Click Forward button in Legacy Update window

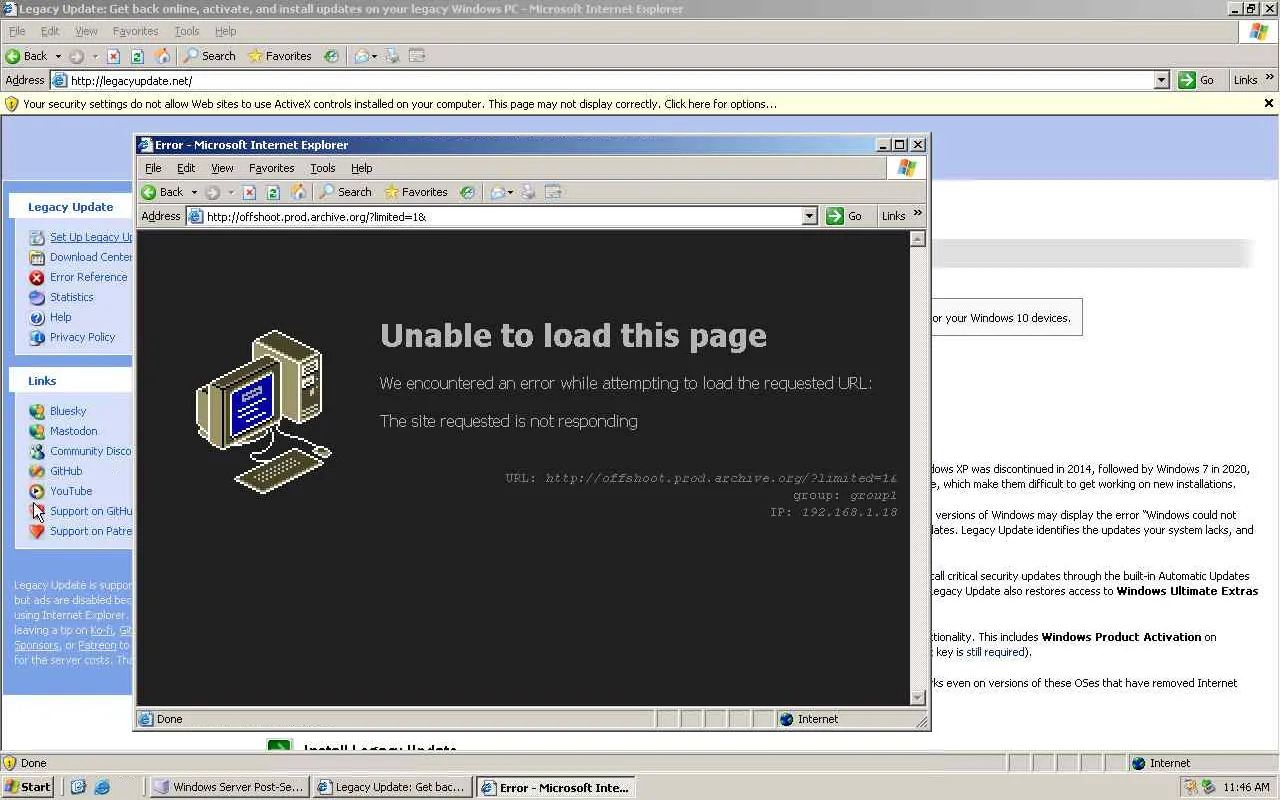[76, 56]
